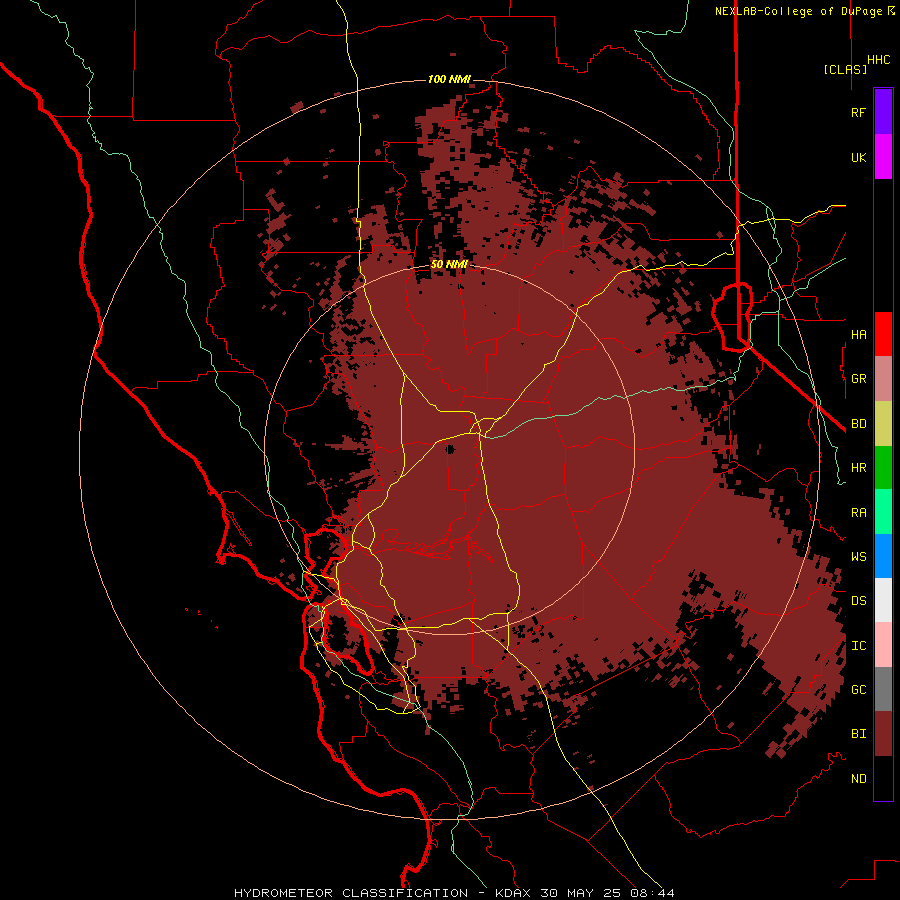
Task: Select the BD yellow legend swatch
Action: 883,424
